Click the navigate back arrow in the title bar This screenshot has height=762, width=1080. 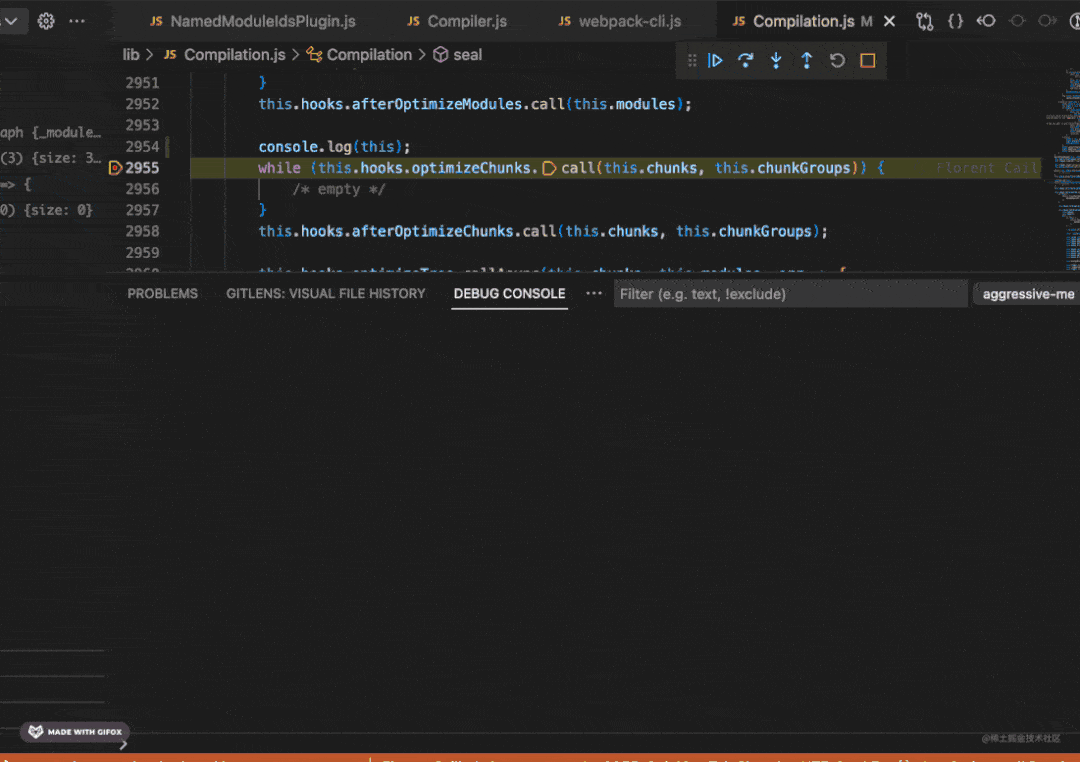click(986, 20)
